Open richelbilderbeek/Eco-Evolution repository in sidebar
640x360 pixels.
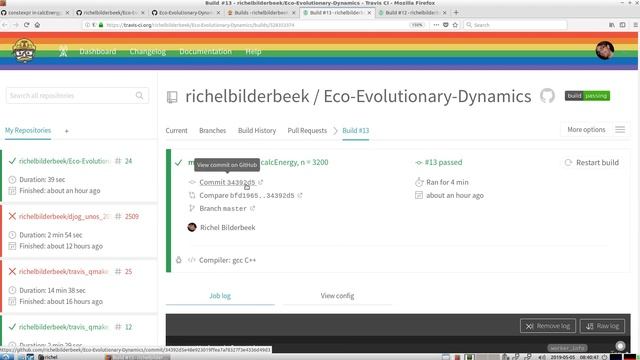pyautogui.click(x=64, y=161)
